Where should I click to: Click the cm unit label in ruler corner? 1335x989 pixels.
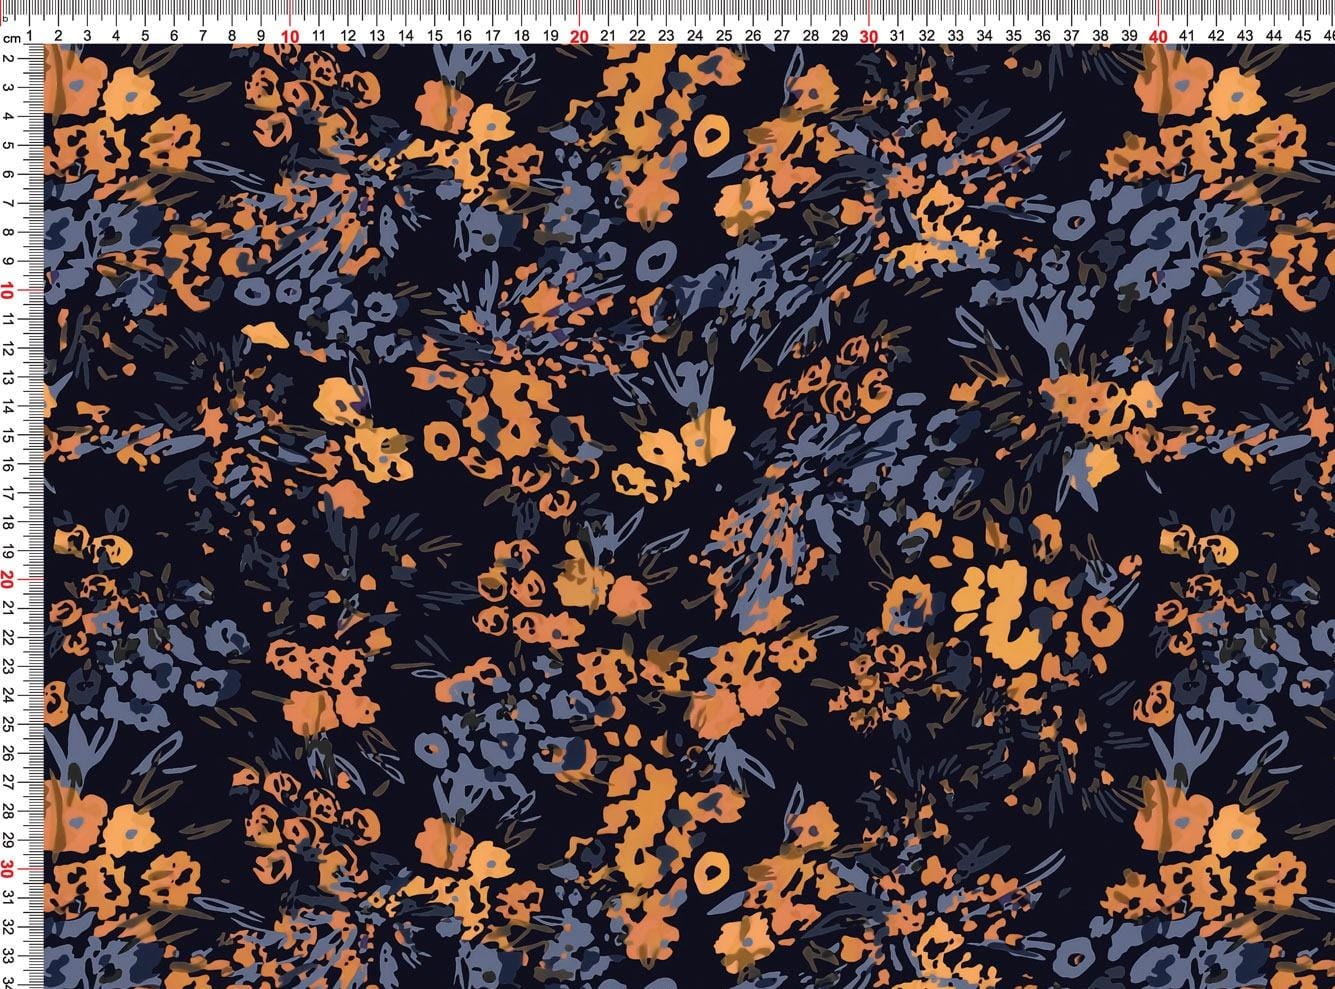pyautogui.click(x=11, y=37)
